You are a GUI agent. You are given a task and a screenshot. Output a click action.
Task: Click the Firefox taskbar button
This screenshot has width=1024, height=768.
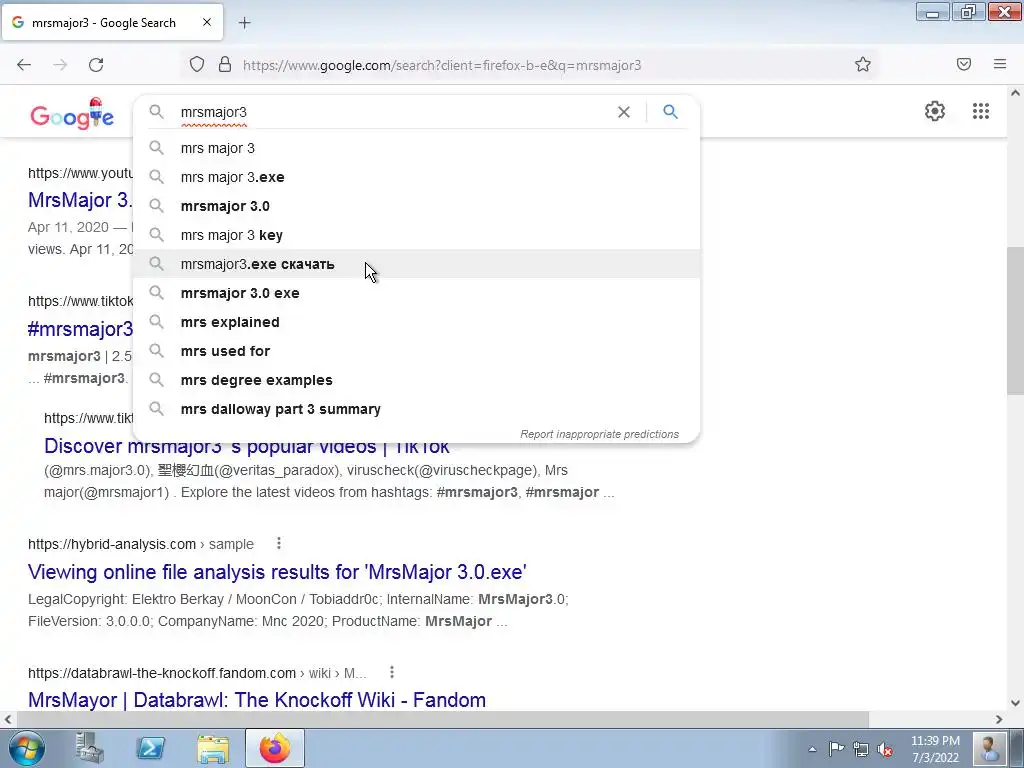(x=275, y=748)
